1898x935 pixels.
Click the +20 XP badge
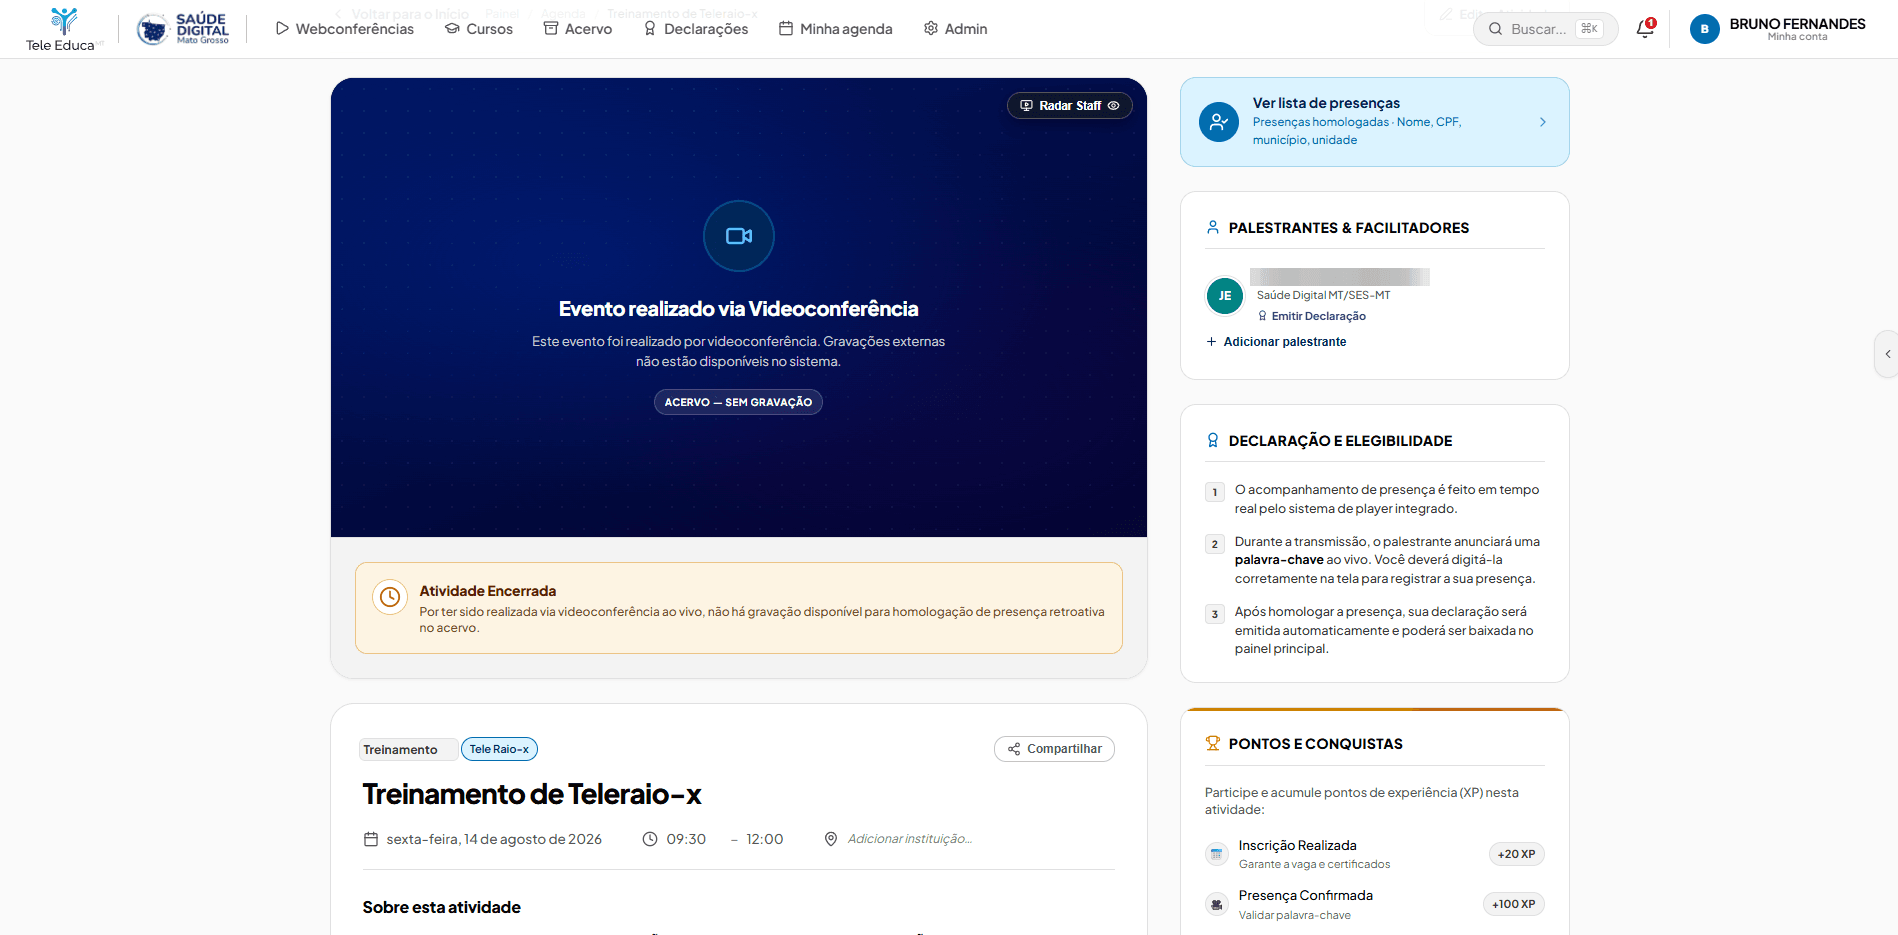click(1516, 854)
